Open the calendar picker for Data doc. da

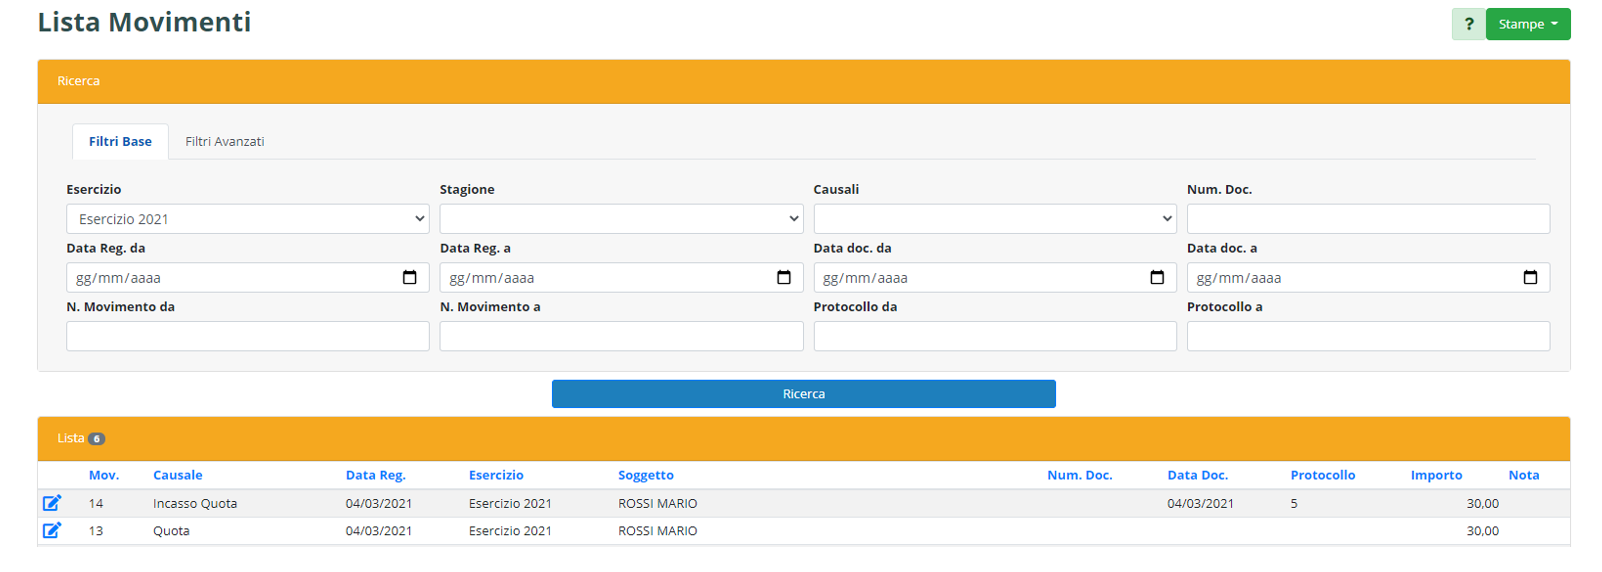pos(1156,277)
